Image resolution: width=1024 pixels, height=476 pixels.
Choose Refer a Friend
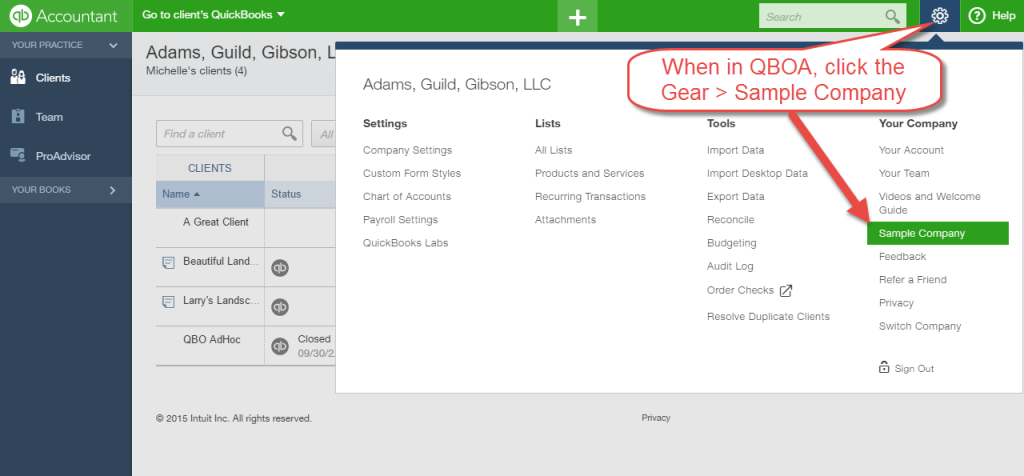912,279
